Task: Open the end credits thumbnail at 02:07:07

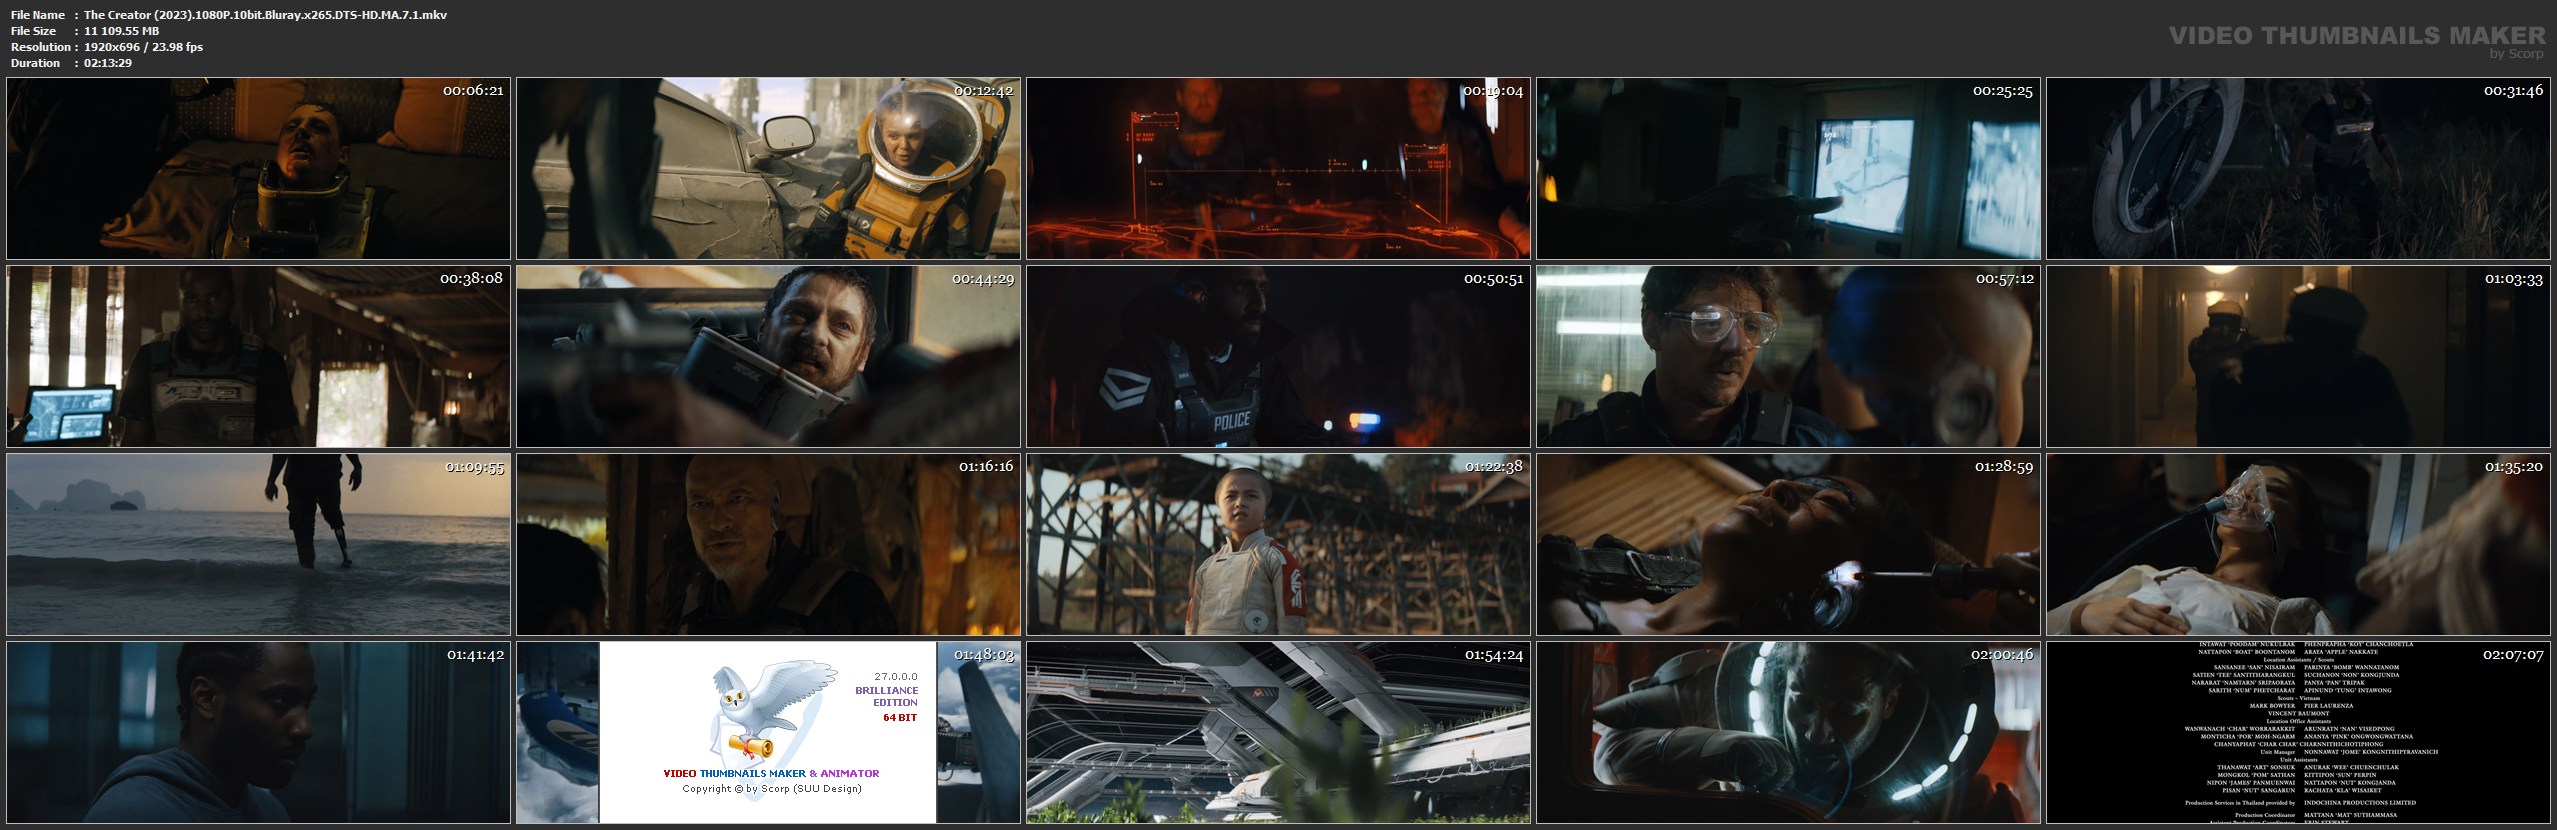Action: coord(2298,732)
